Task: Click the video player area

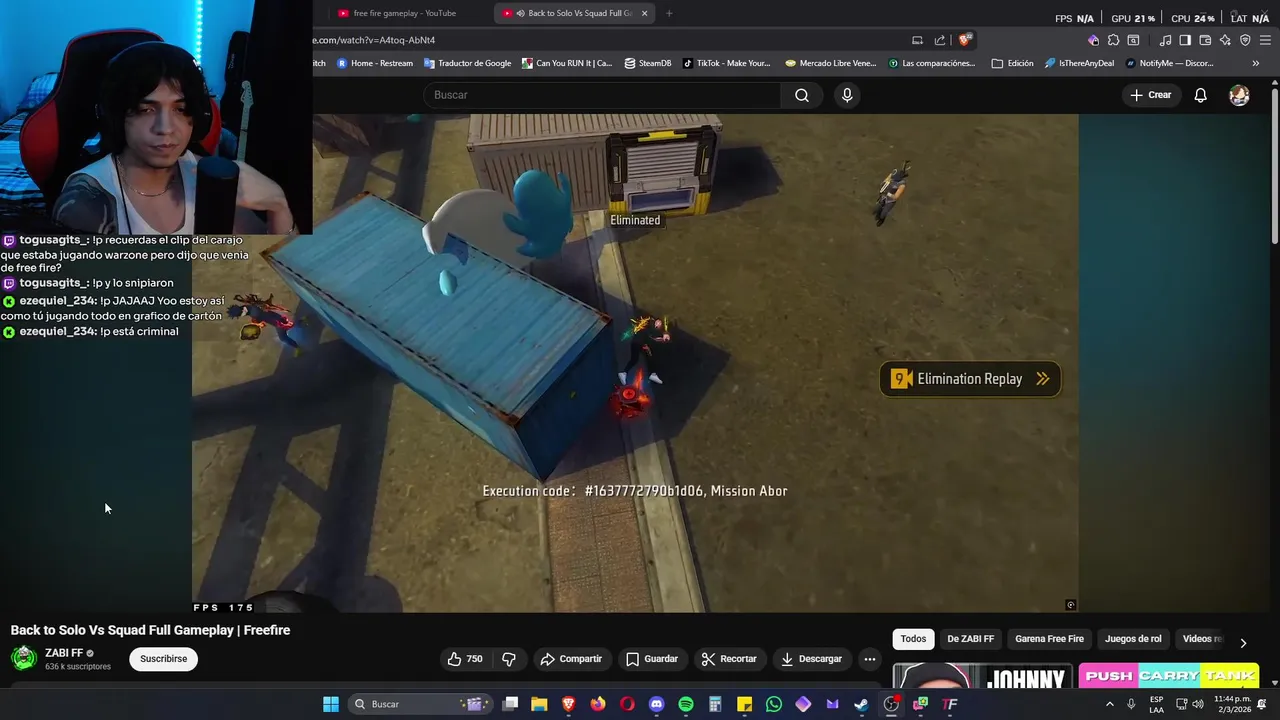Action: [635, 362]
